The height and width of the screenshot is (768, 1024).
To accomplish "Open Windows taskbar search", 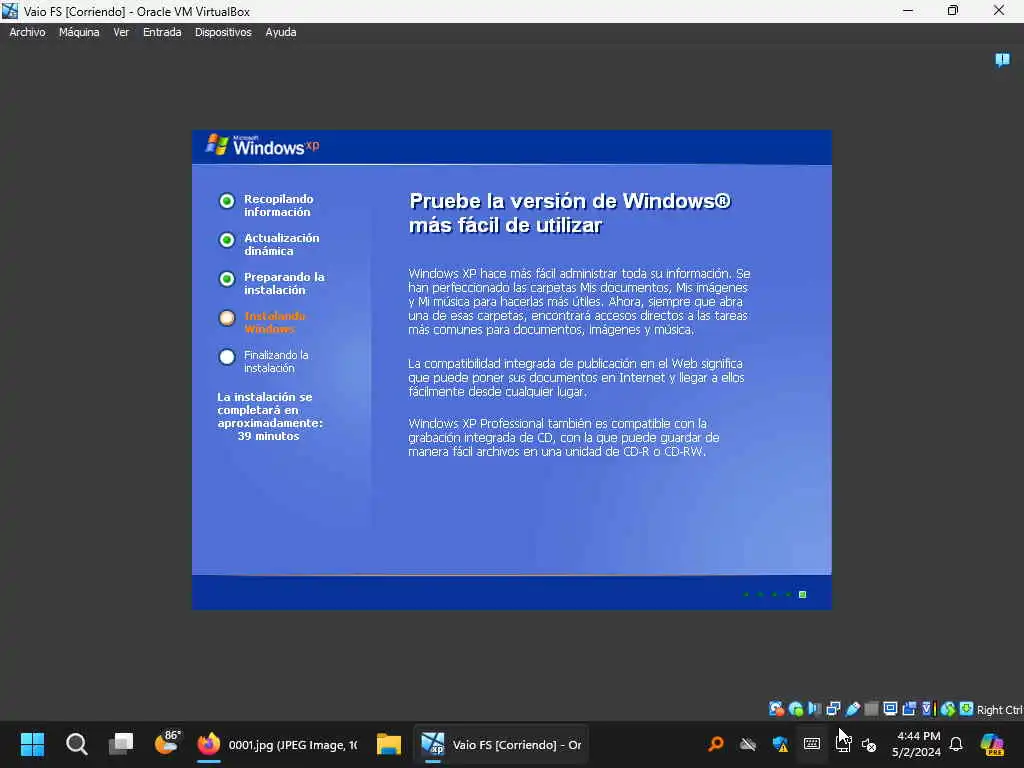I will (x=77, y=744).
